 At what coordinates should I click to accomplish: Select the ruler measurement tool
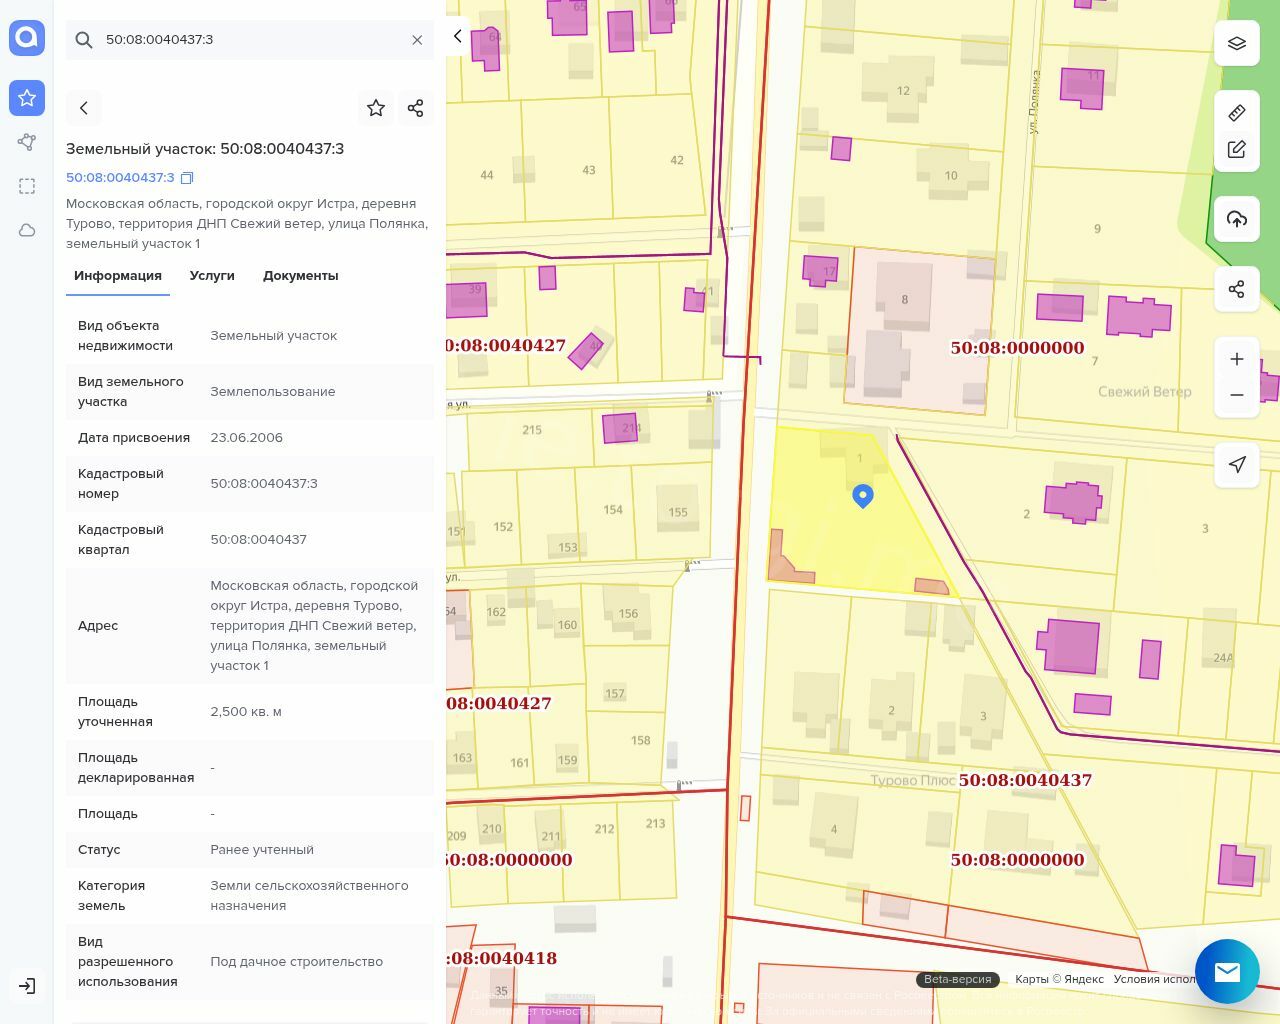tap(1237, 113)
